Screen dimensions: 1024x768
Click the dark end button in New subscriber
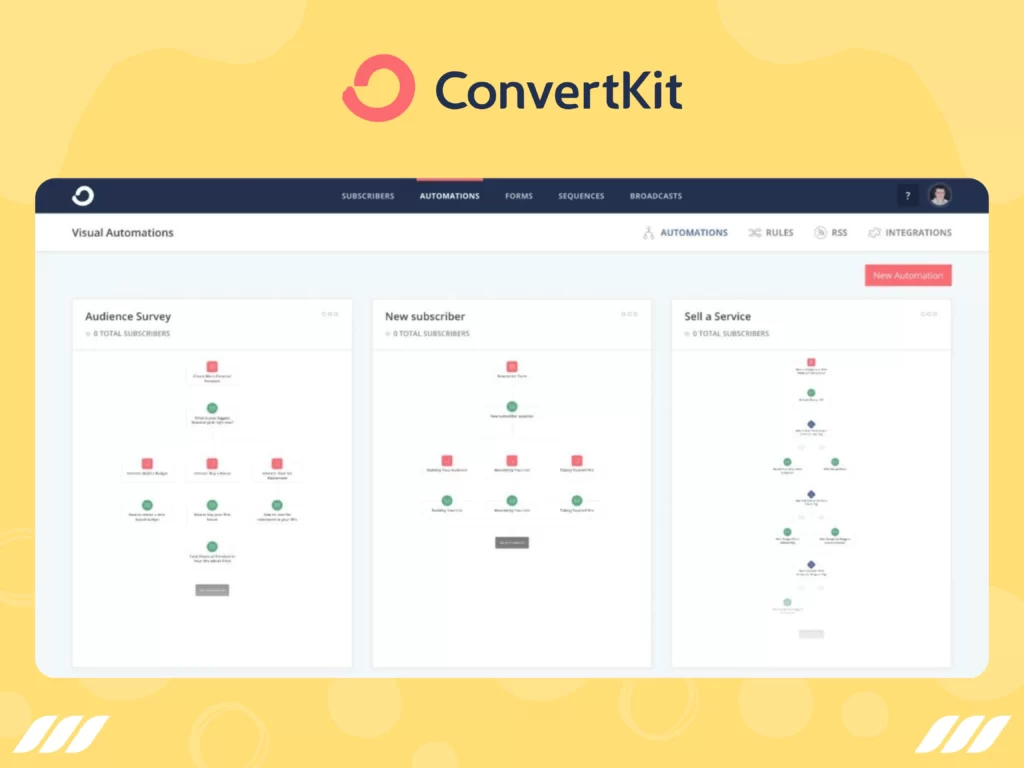512,543
